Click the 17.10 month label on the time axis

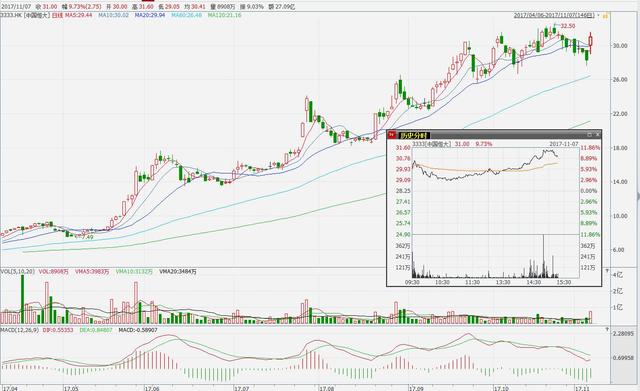coord(501,388)
